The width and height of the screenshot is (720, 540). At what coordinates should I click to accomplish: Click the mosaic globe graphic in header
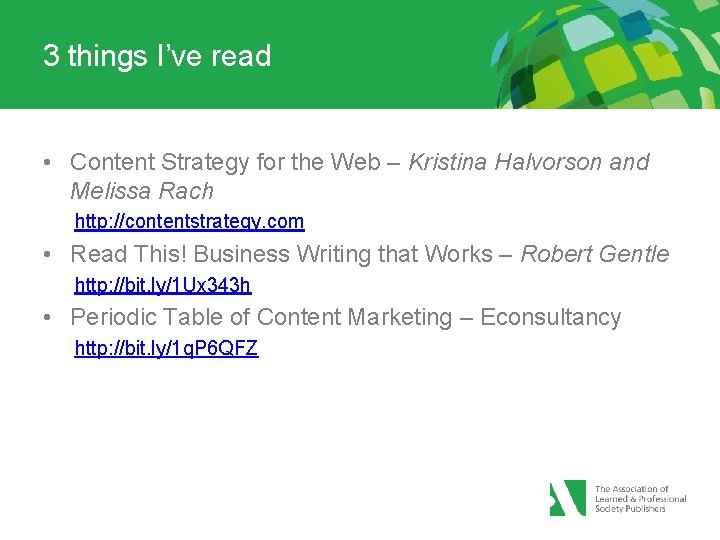pyautogui.click(x=605, y=54)
